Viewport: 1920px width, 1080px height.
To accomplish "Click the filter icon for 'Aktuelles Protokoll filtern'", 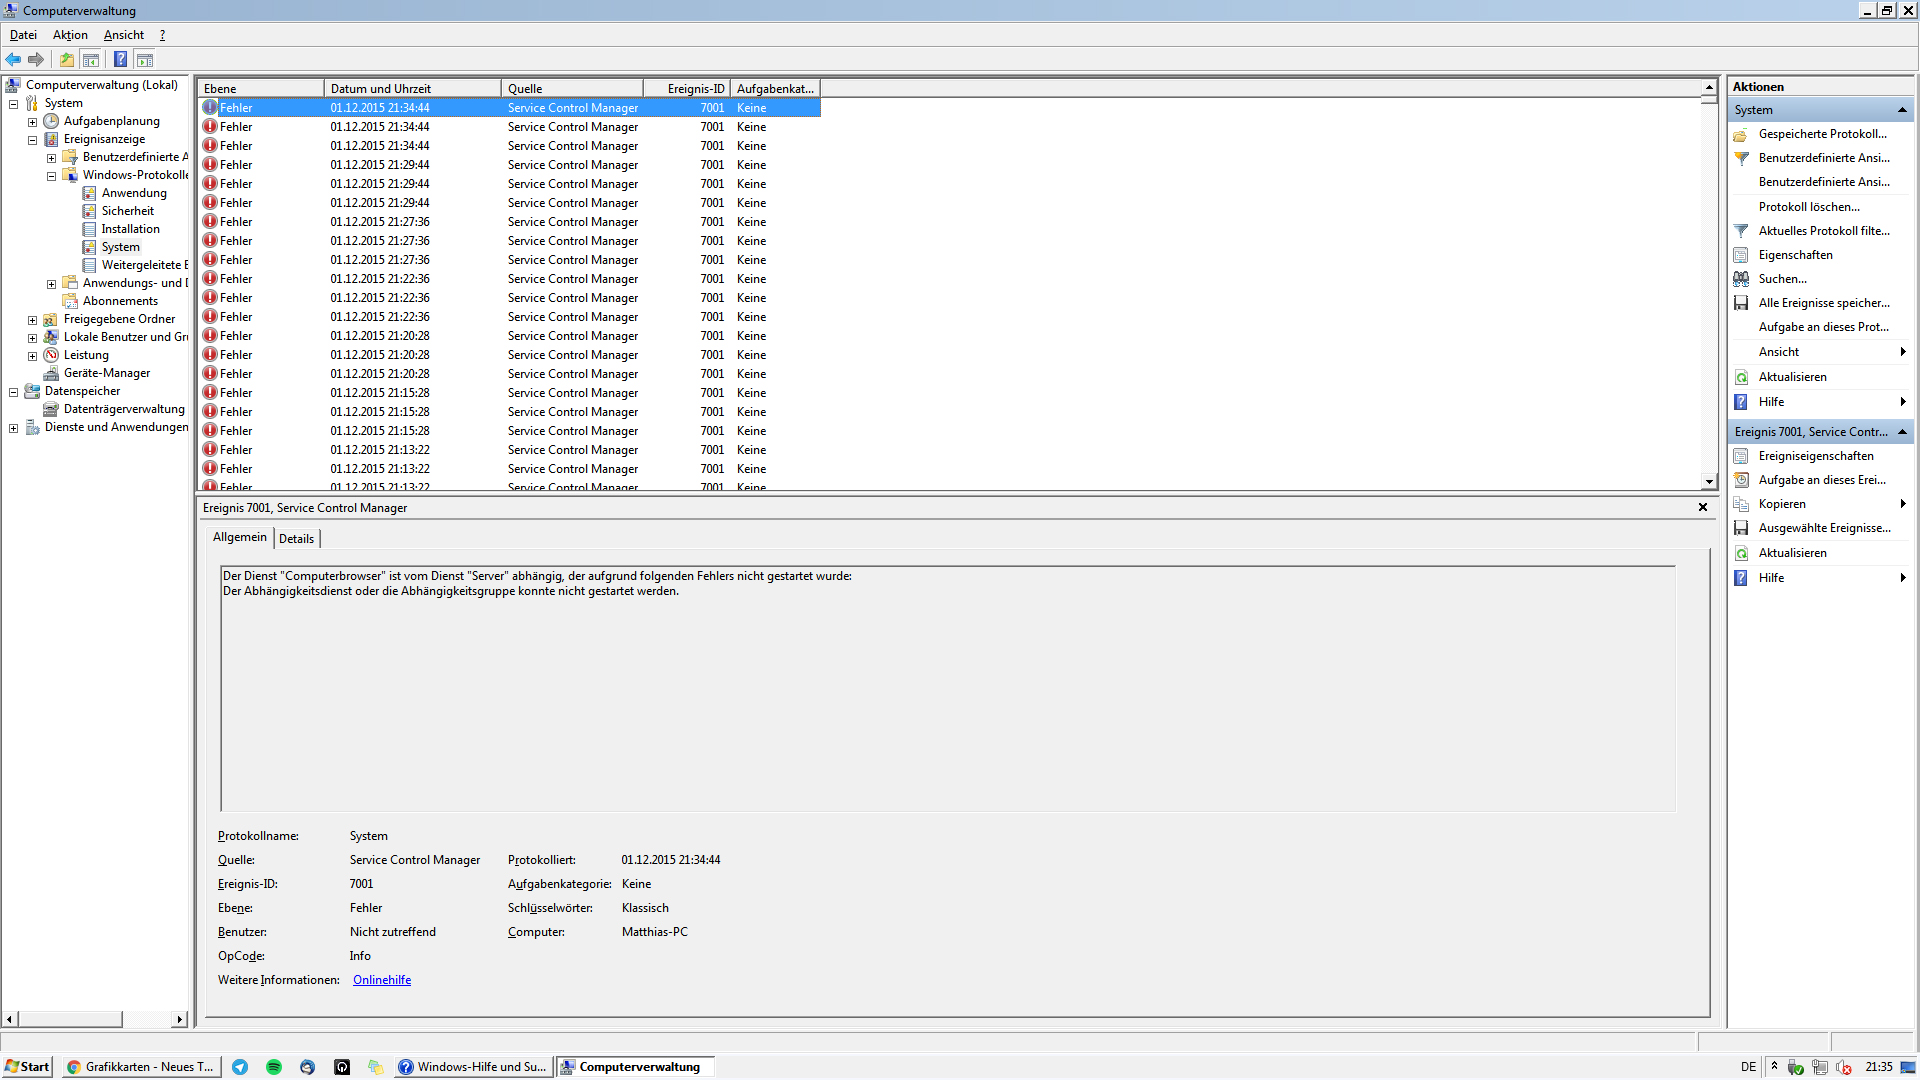I will [x=1741, y=231].
